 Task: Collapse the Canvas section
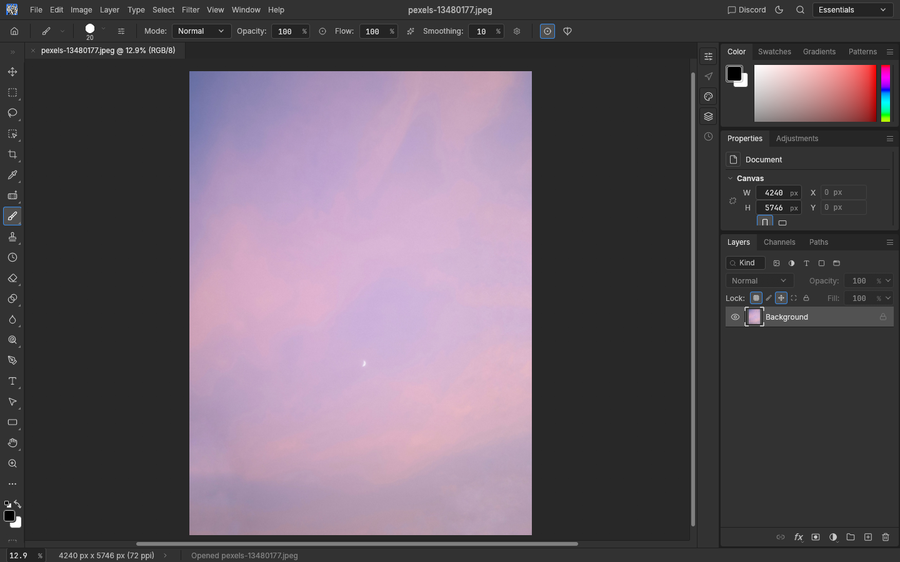pyautogui.click(x=730, y=179)
